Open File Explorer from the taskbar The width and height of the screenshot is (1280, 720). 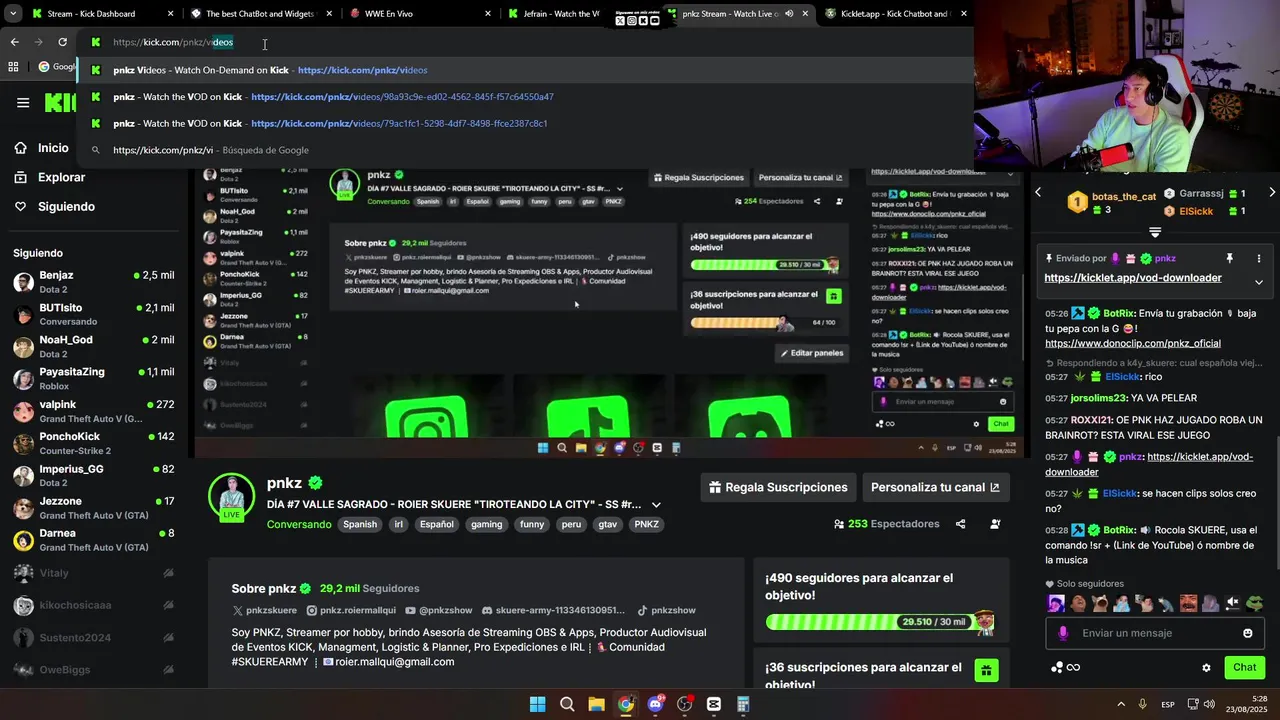596,704
